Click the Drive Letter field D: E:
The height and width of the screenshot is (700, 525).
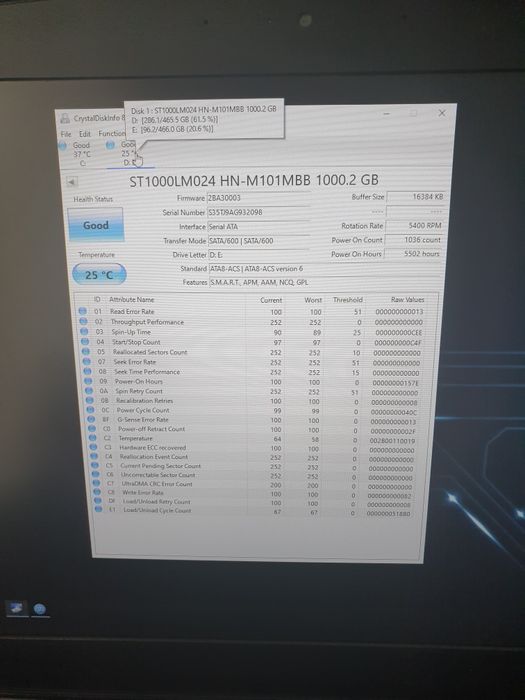click(258, 255)
